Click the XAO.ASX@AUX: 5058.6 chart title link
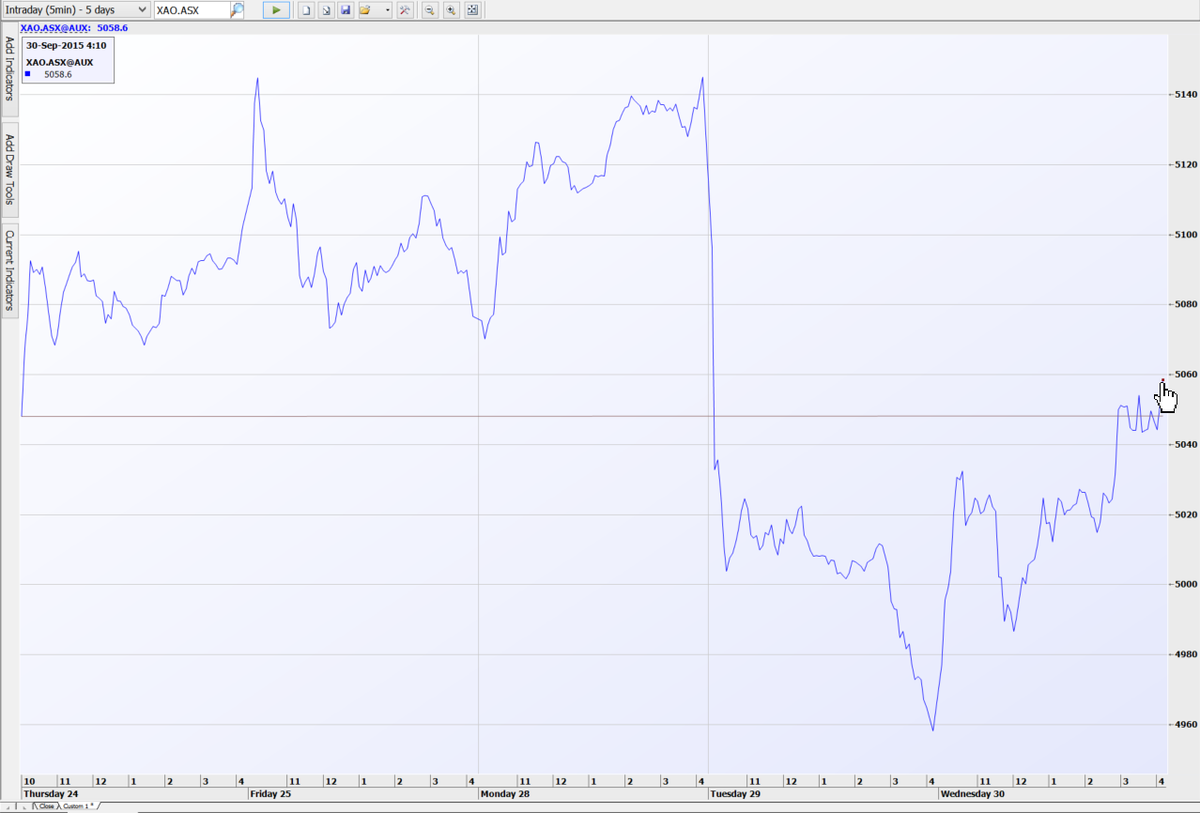Image resolution: width=1200 pixels, height=813 pixels. 74,28
